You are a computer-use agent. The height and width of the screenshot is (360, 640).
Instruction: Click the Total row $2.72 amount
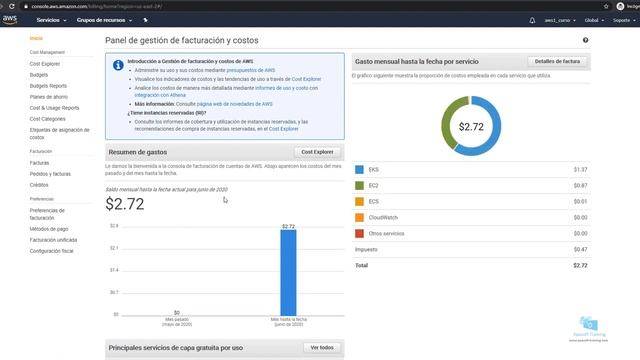coord(580,265)
